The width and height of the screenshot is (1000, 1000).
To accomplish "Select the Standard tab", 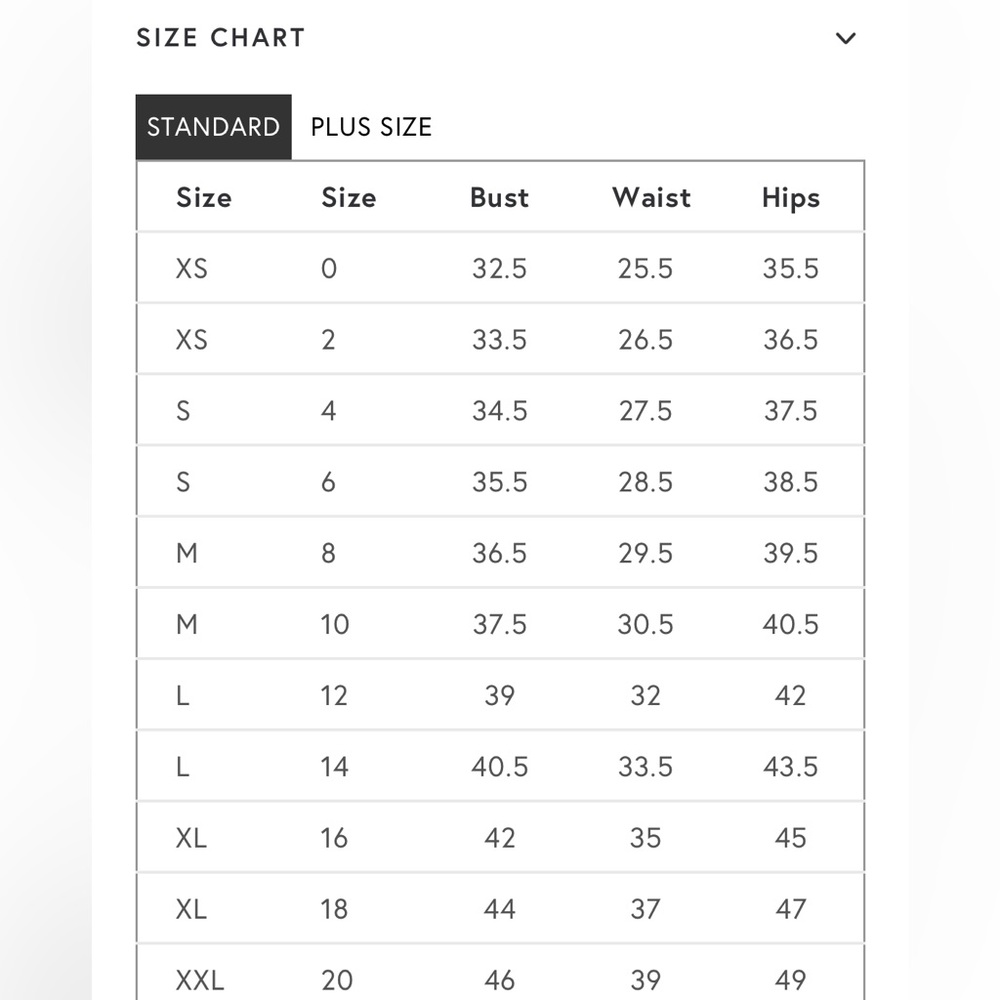I will tap(214, 127).
